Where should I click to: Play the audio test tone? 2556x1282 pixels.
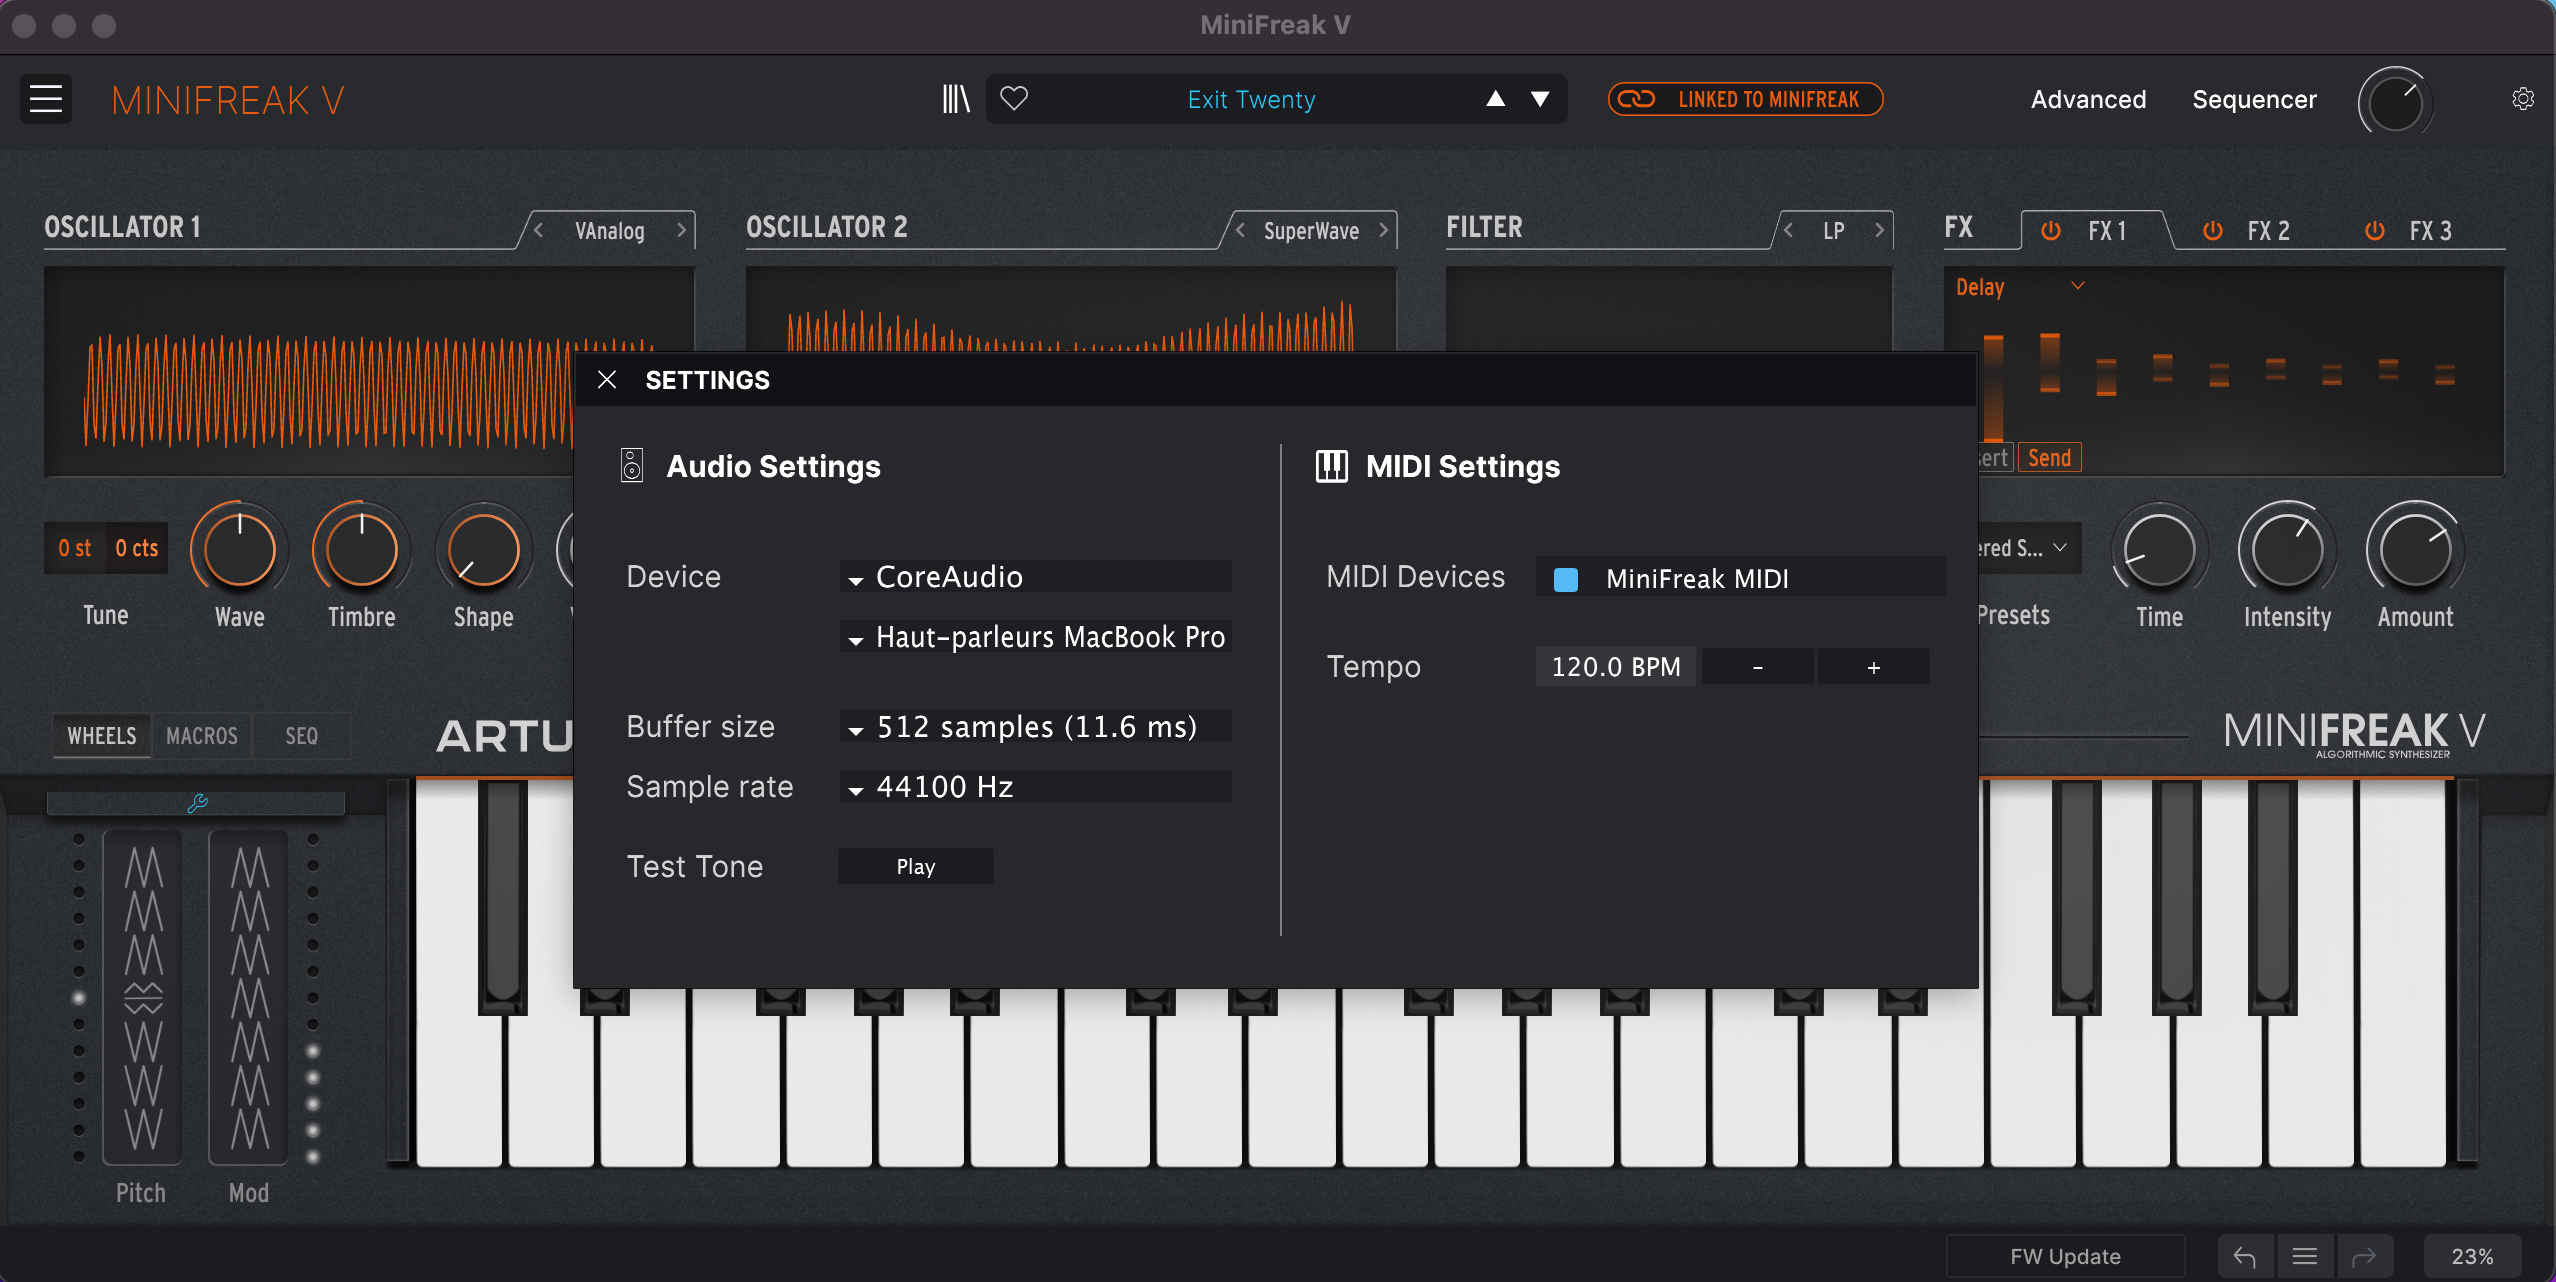coord(915,866)
